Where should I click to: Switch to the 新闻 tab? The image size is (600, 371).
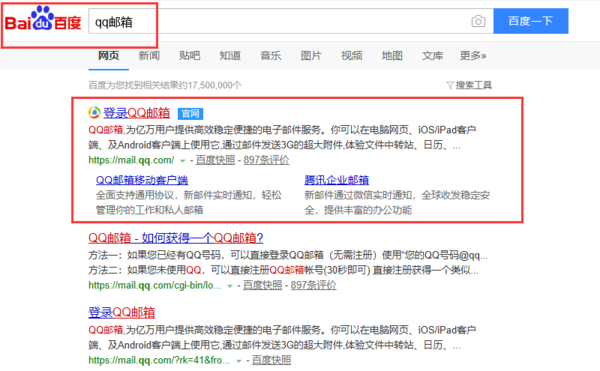coord(149,56)
